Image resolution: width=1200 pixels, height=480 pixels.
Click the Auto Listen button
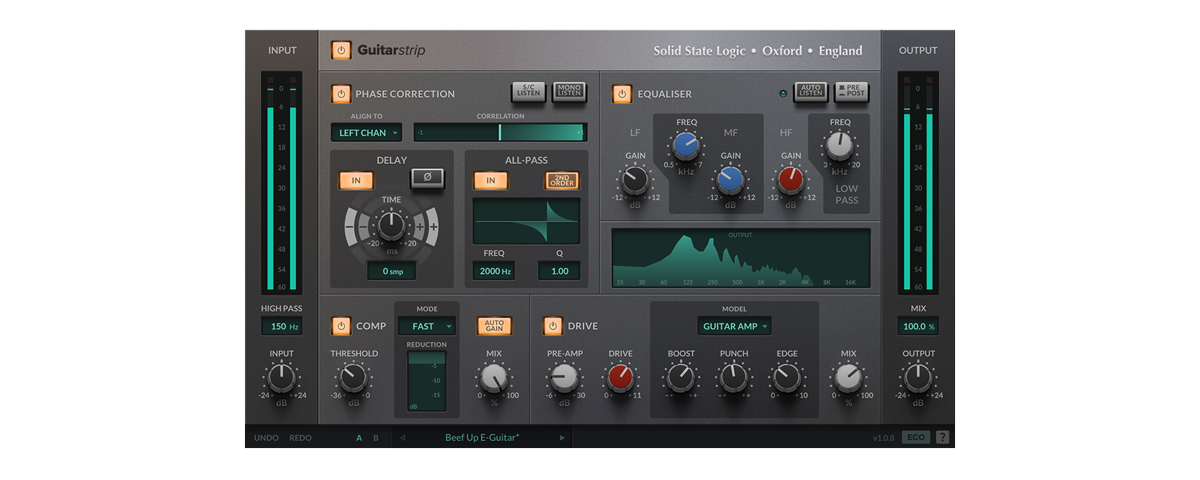[811, 92]
